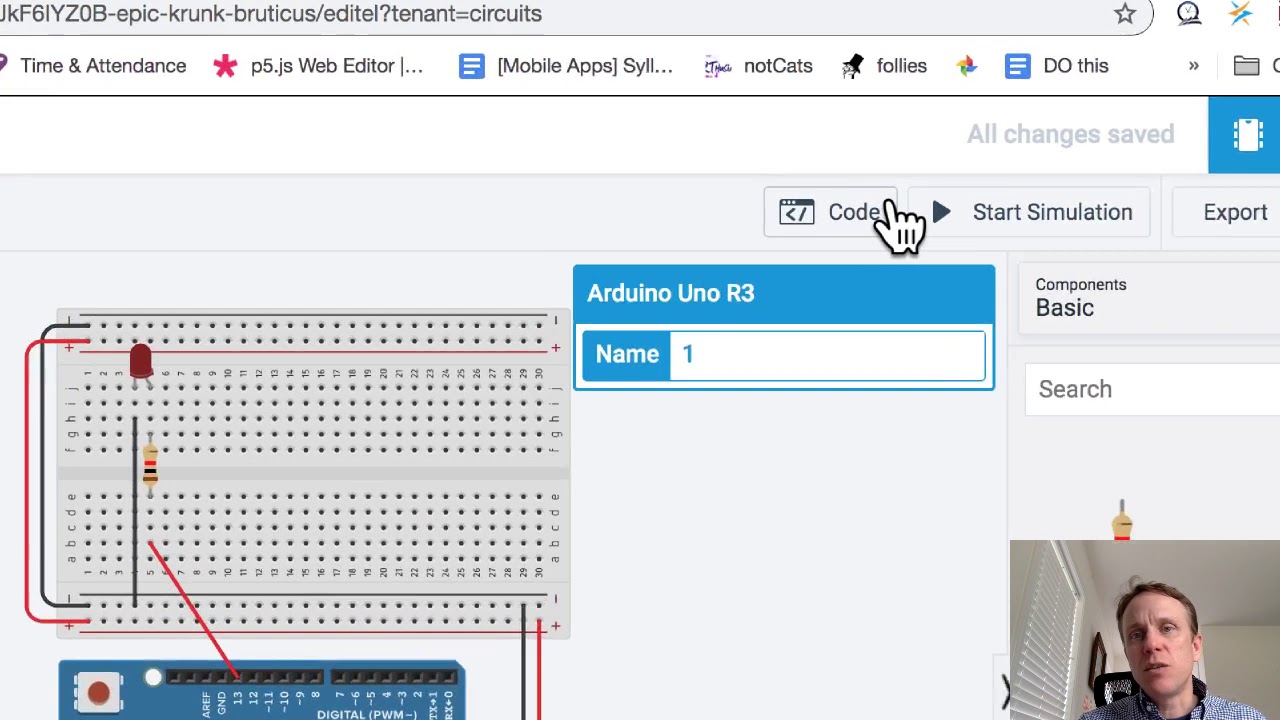The image size is (1280, 720).
Task: Open the components view icon in blue header
Action: pyautogui.click(x=1246, y=135)
